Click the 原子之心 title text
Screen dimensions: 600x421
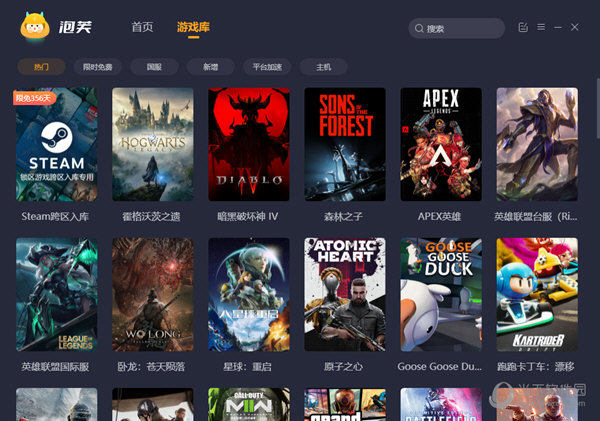coord(343,367)
